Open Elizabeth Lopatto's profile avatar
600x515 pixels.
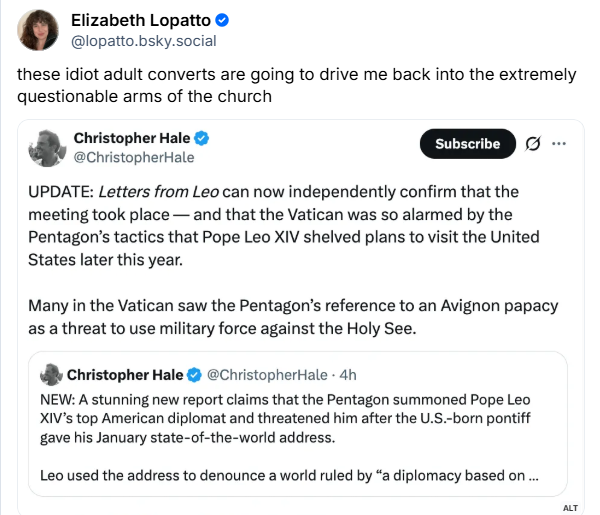click(38, 30)
